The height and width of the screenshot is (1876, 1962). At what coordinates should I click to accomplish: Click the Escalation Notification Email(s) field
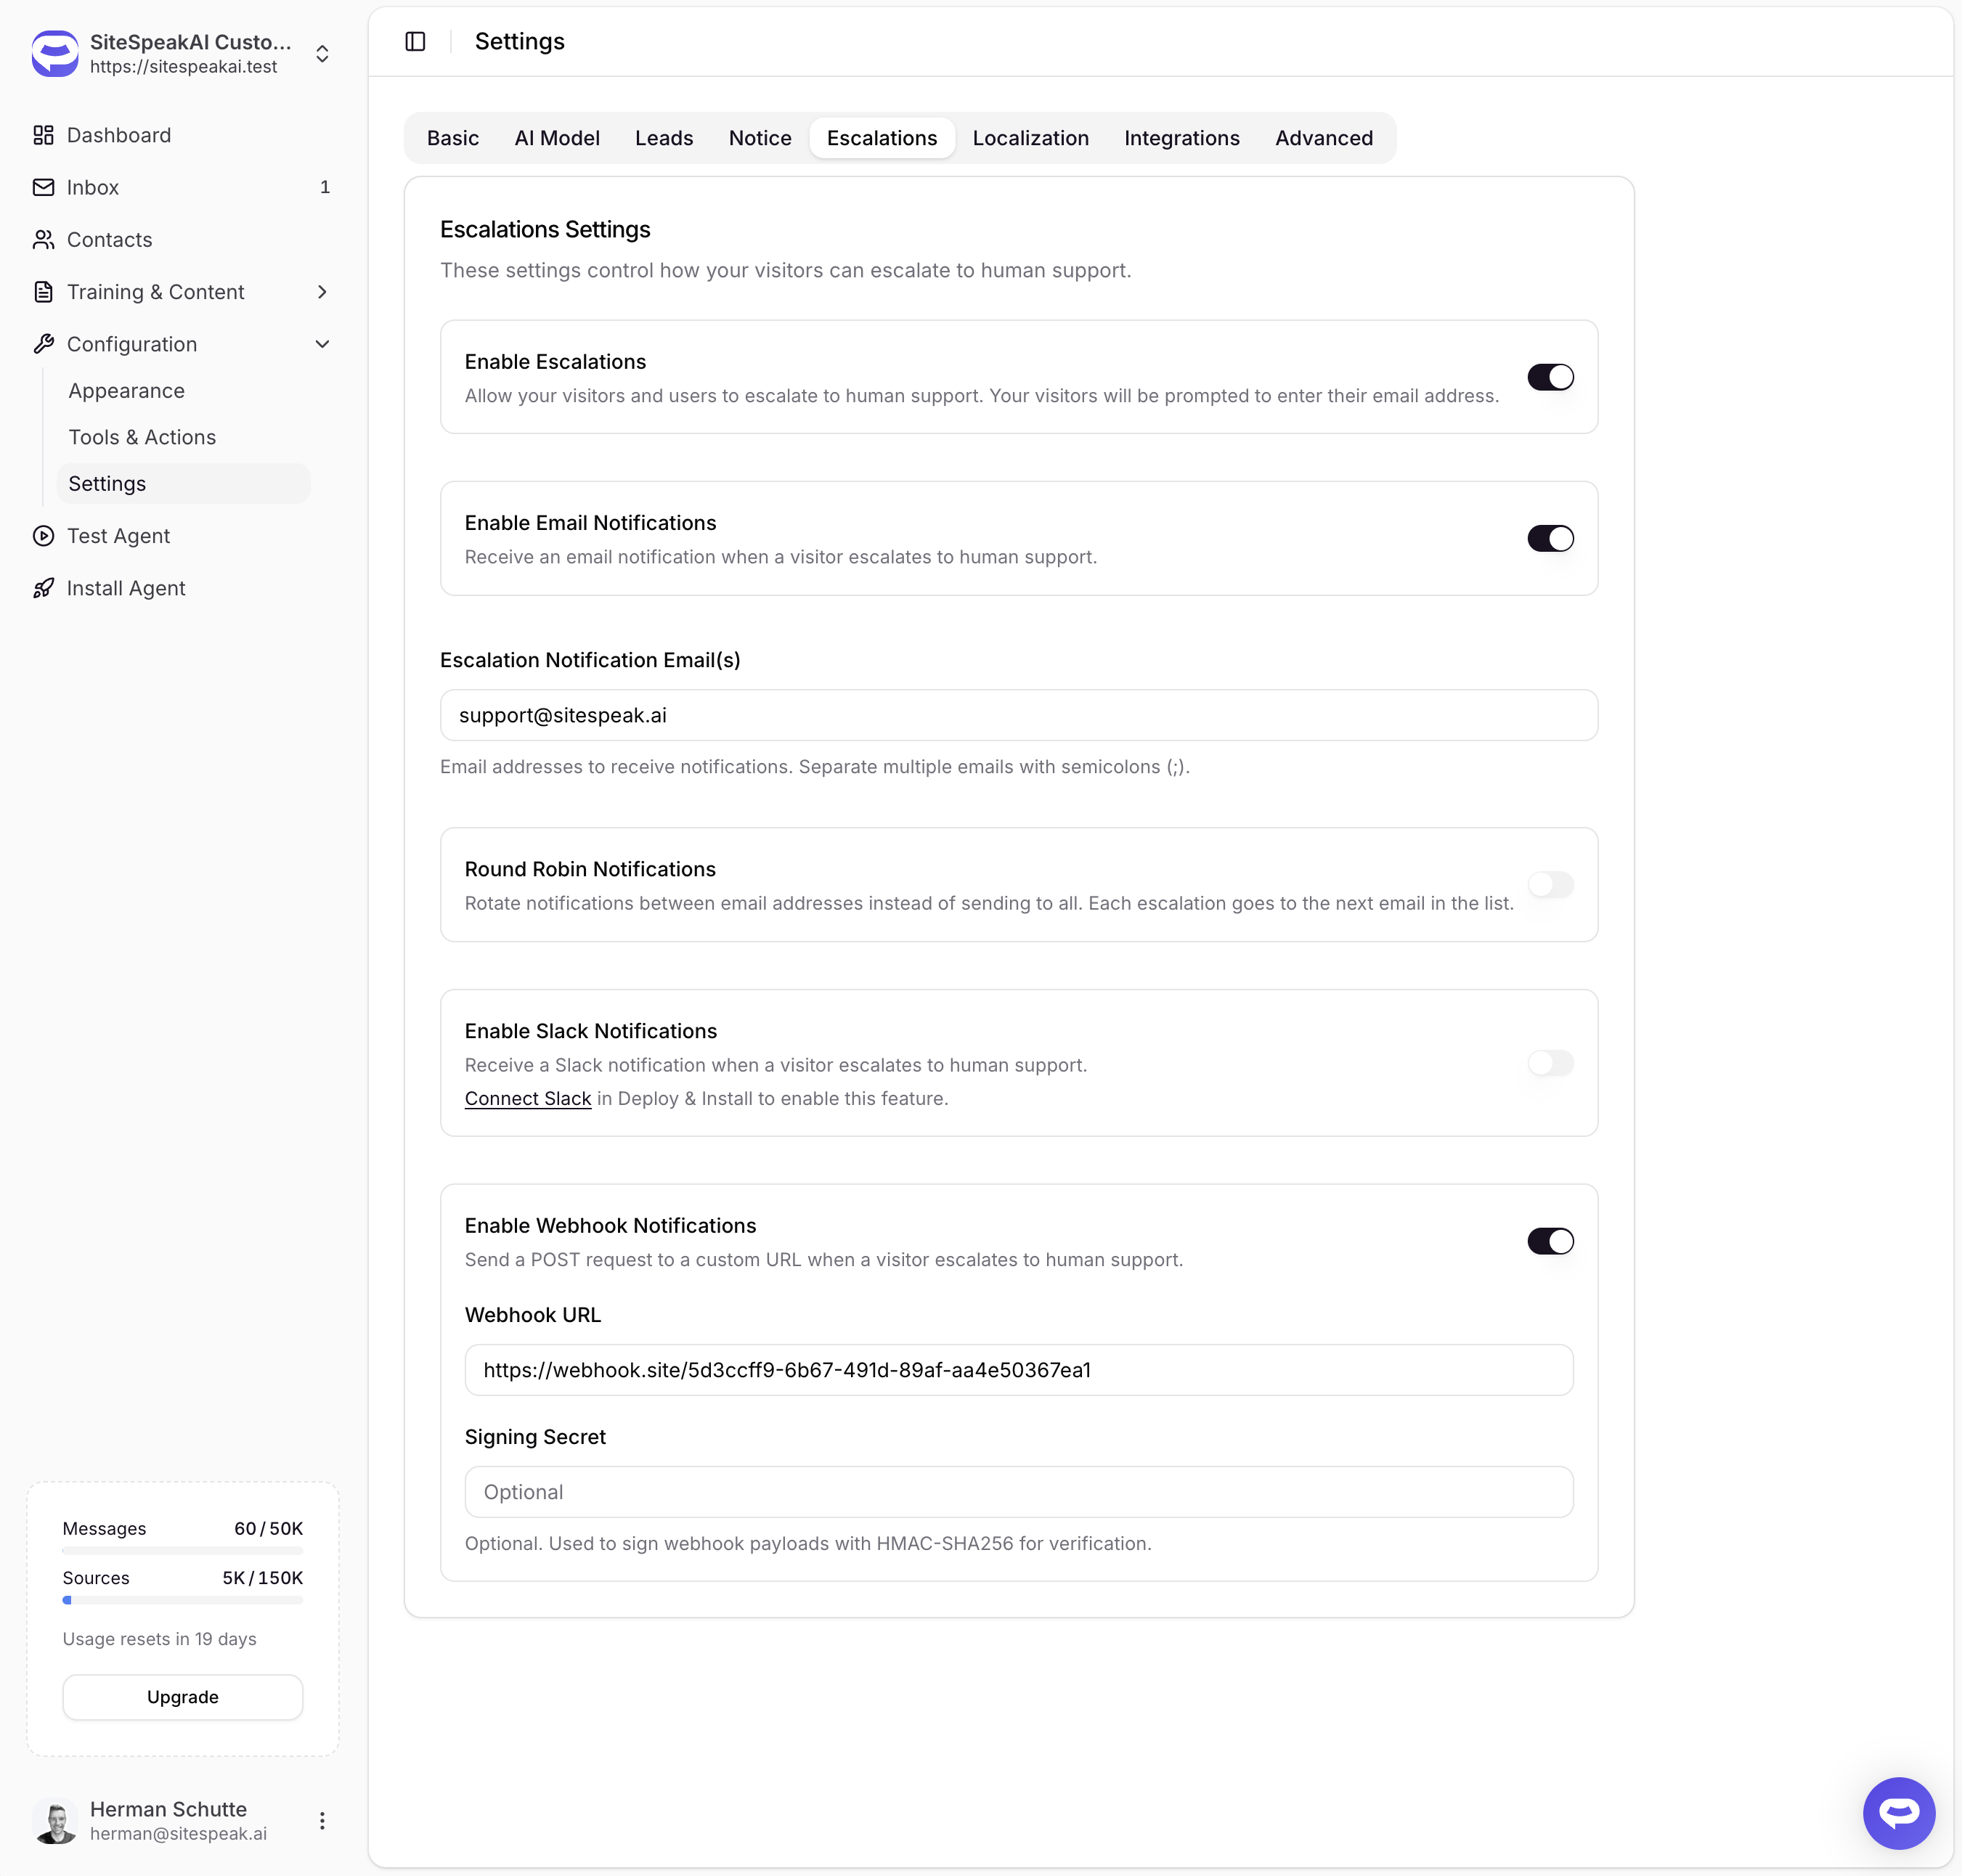pyautogui.click(x=1019, y=715)
